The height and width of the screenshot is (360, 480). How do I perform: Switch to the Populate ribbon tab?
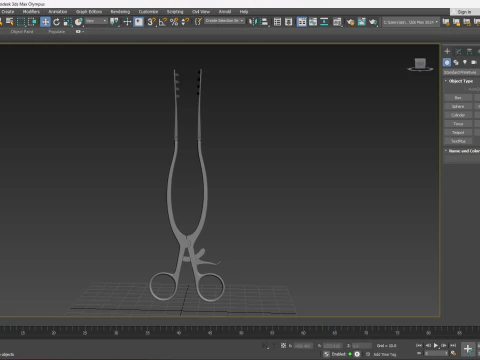[x=57, y=32]
